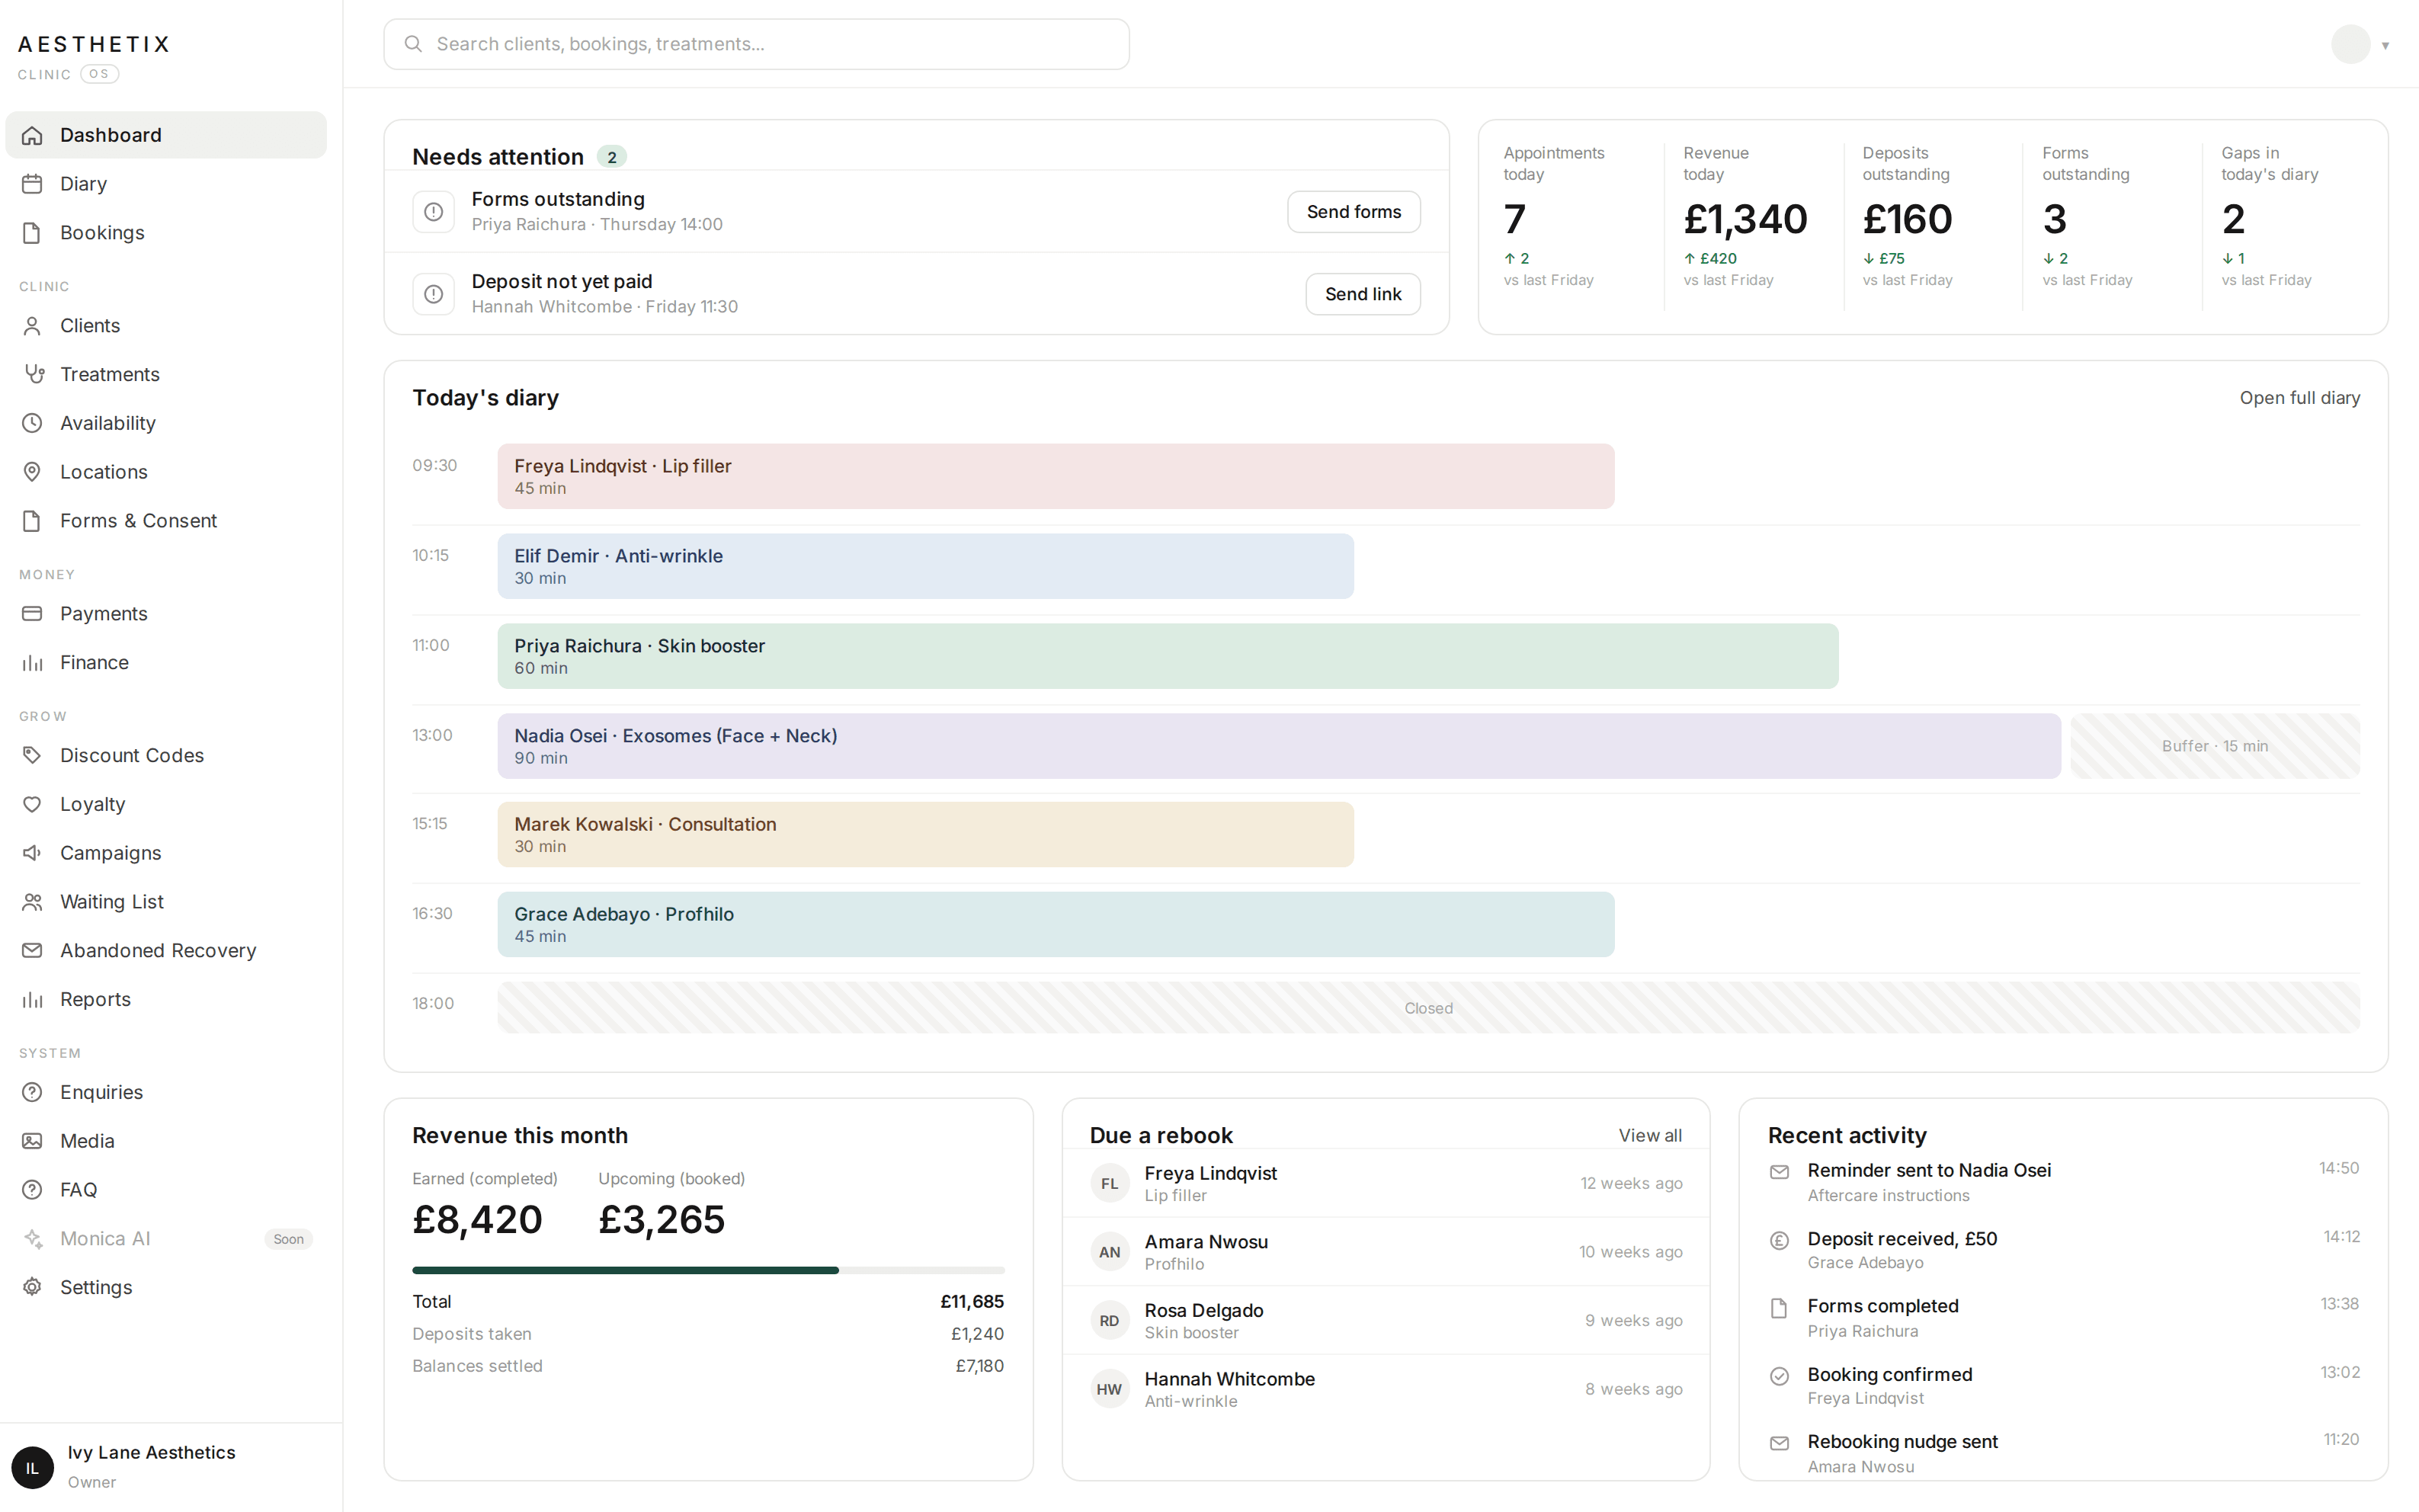The height and width of the screenshot is (1512, 2419).
Task: Click the Send forms button
Action: pyautogui.click(x=1353, y=212)
